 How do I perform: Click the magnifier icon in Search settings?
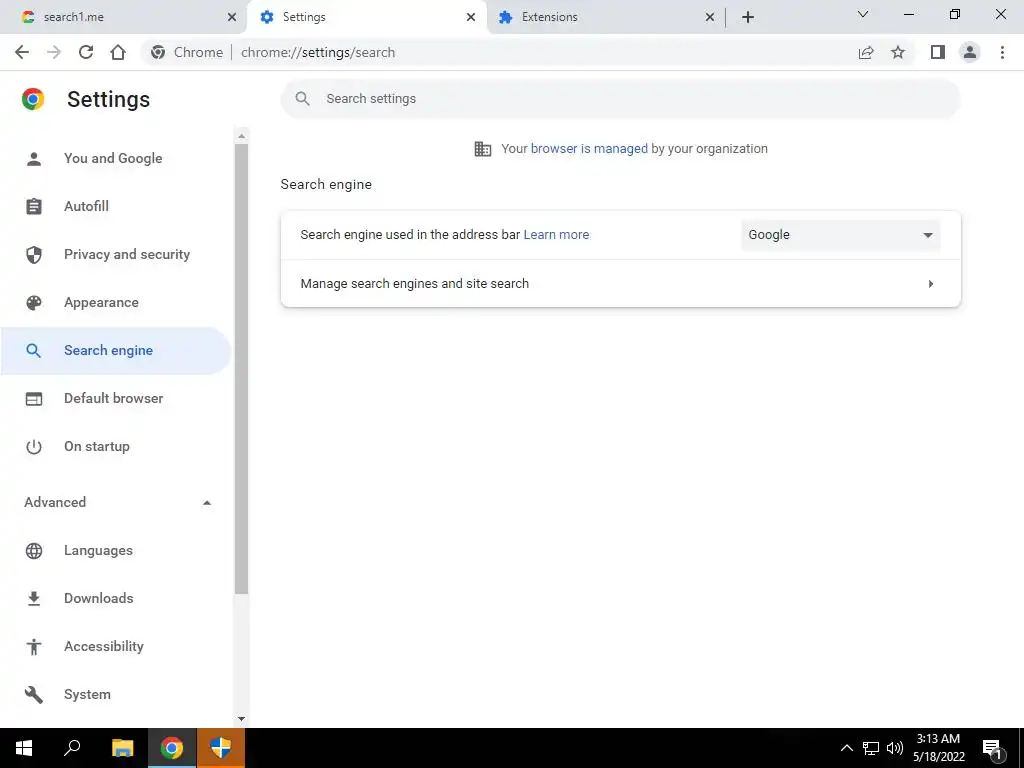coord(302,99)
